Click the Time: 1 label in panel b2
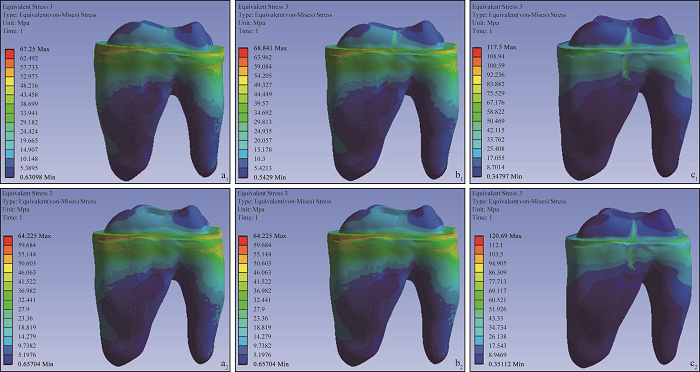Viewport: 700px width, 372px height. 248,217
